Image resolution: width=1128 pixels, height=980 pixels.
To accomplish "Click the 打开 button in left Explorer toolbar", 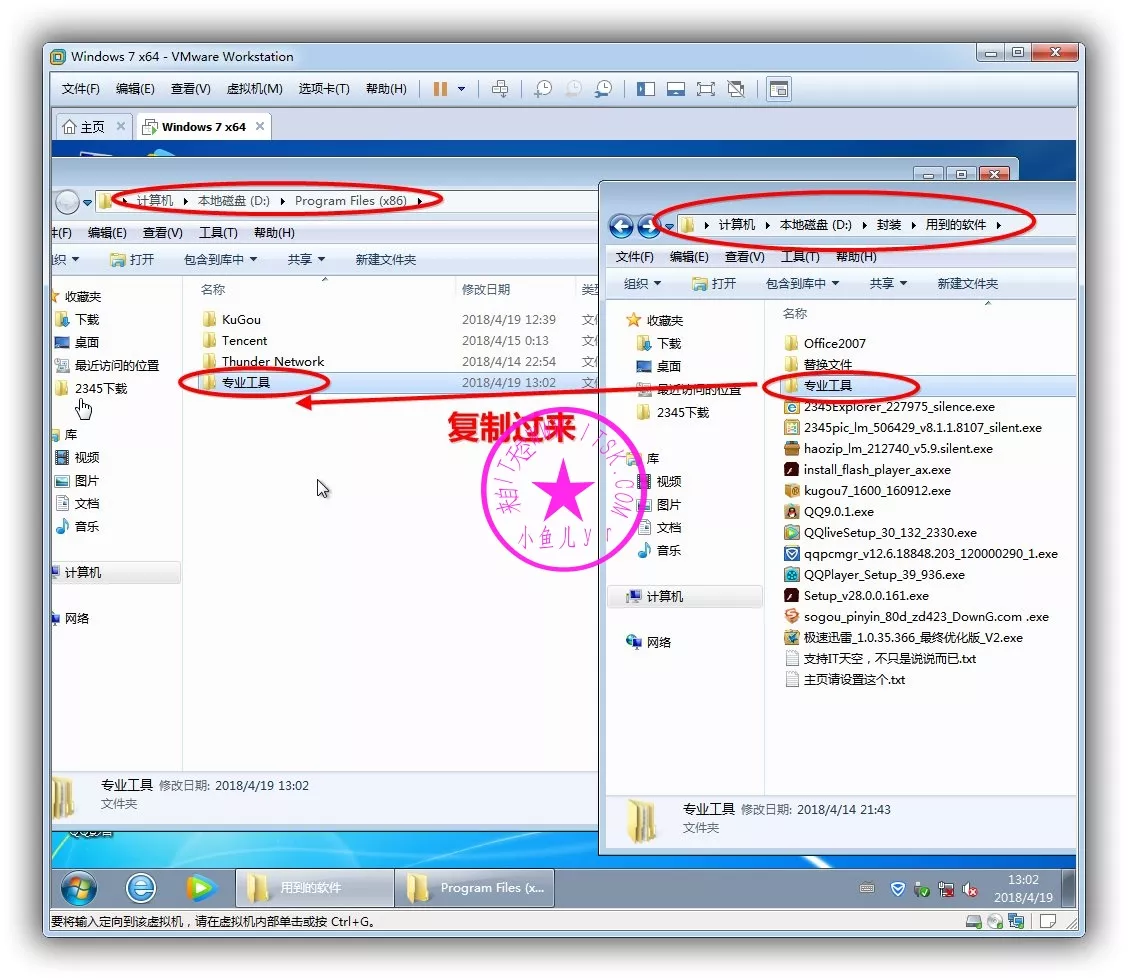I will point(132,260).
